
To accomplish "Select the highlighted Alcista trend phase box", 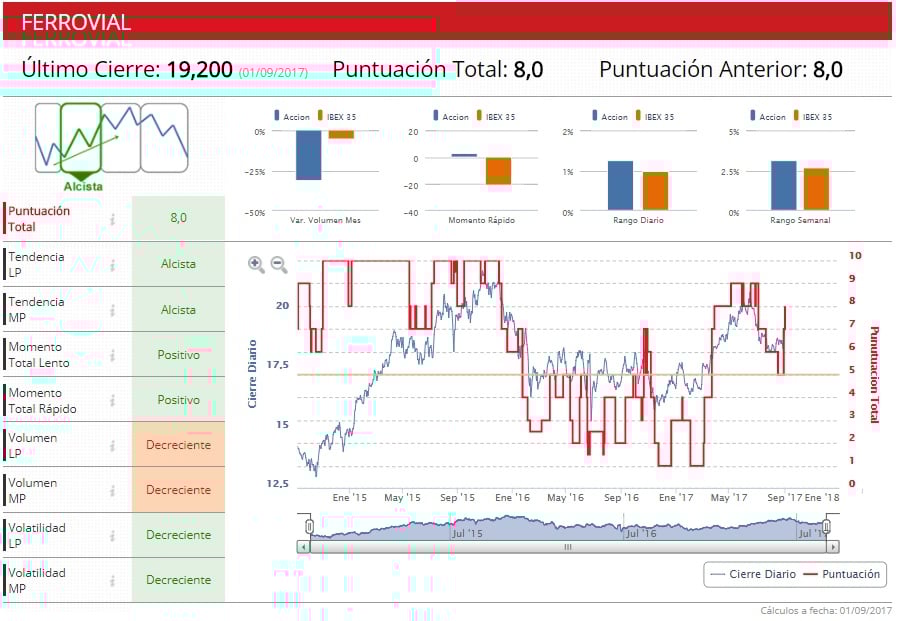I will coord(81,138).
